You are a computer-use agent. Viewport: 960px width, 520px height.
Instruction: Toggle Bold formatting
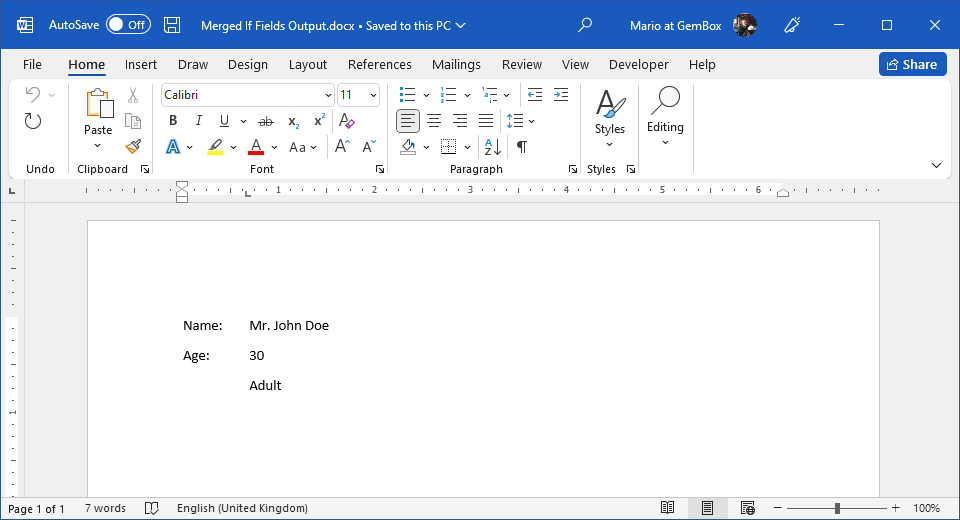coord(173,121)
